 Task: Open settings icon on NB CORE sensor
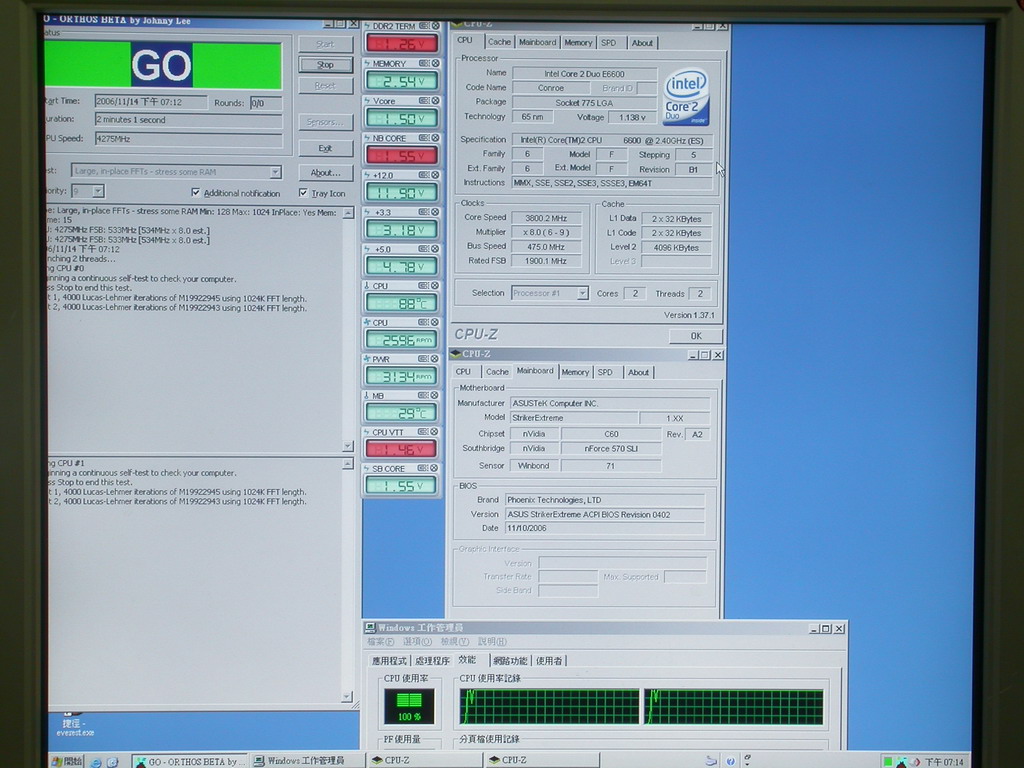pos(424,138)
